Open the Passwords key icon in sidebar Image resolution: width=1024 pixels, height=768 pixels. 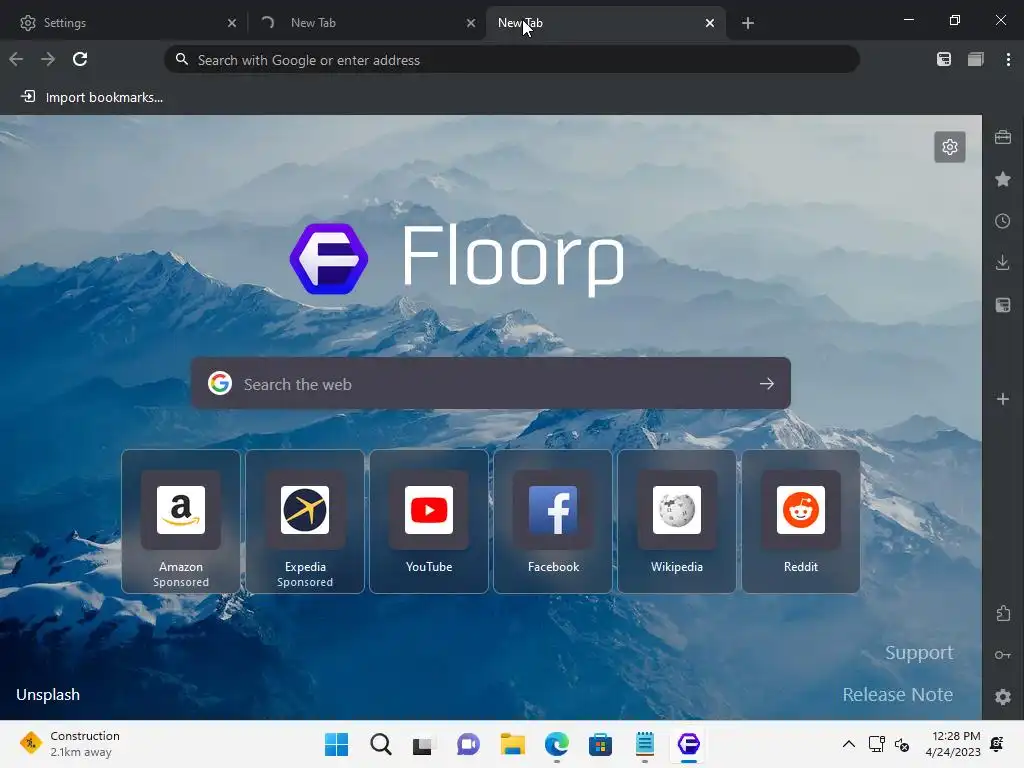[1003, 655]
